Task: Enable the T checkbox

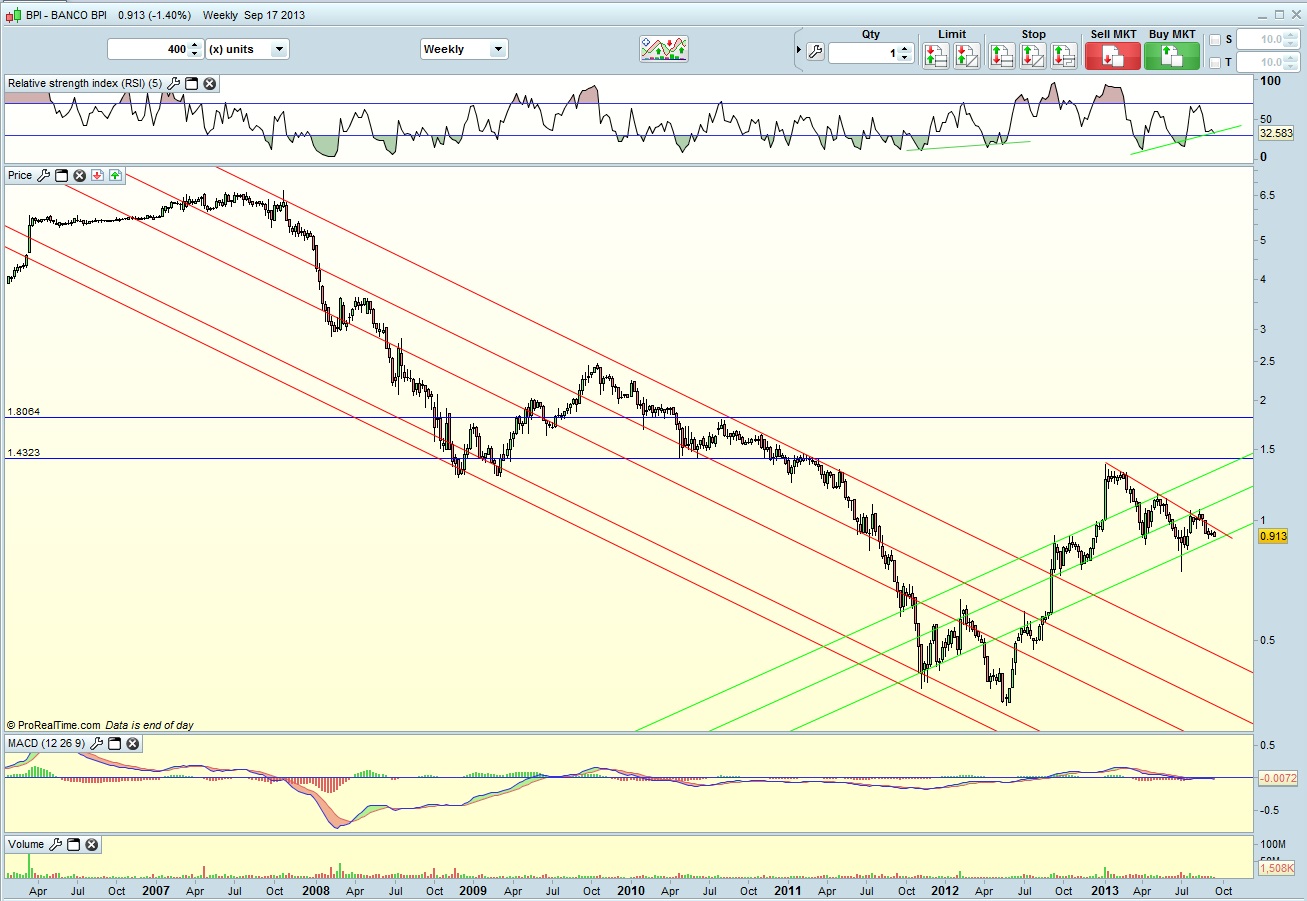Action: [1215, 63]
